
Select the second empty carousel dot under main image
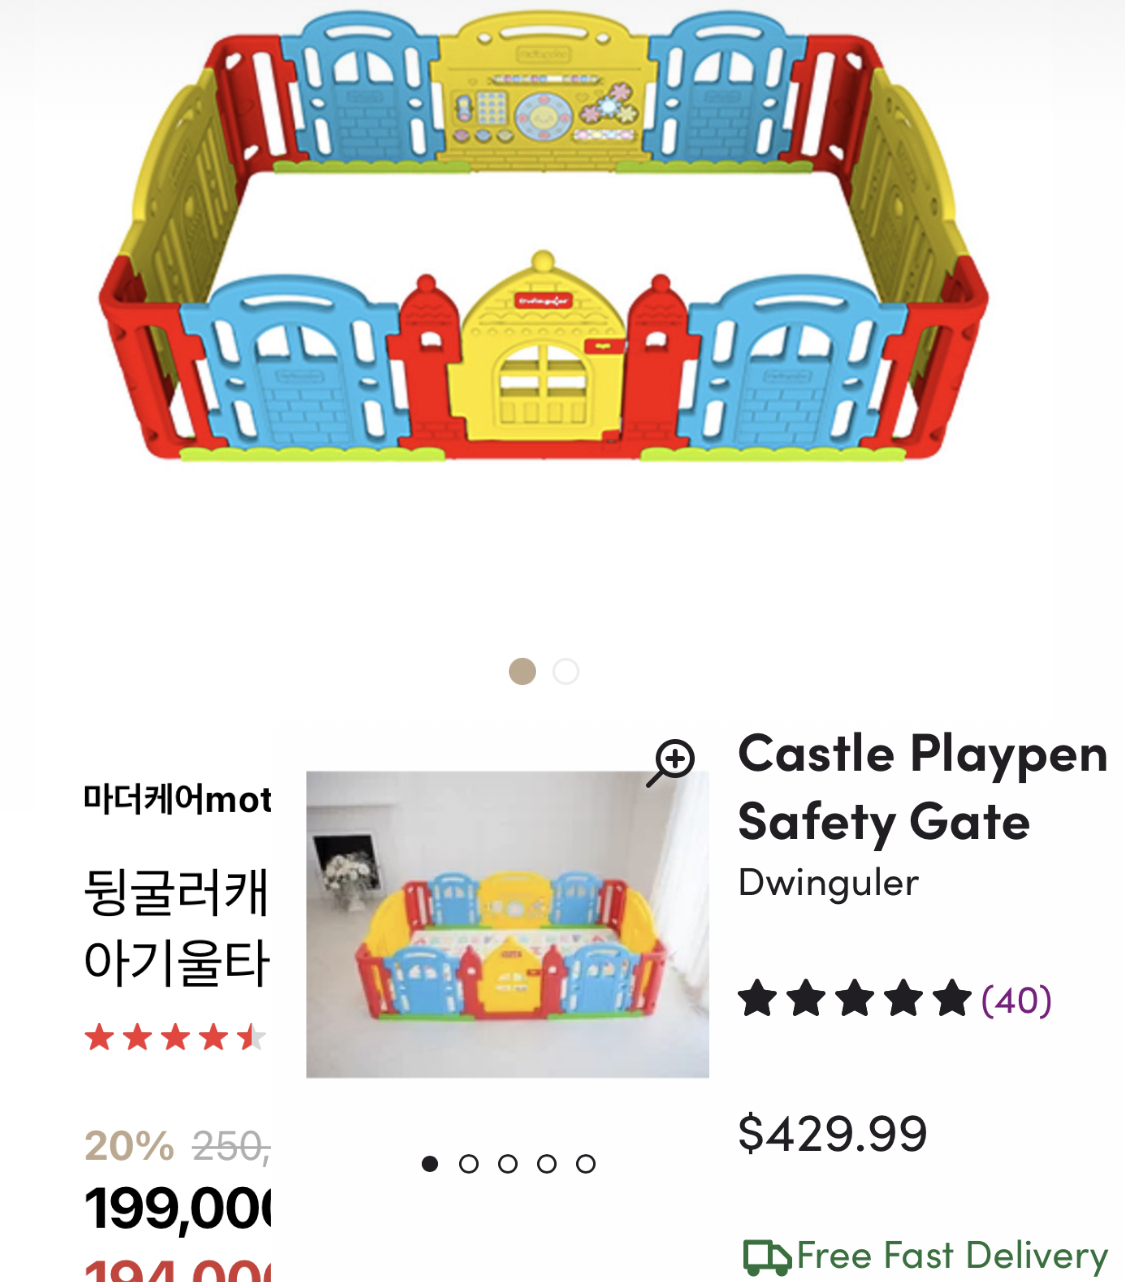(x=566, y=671)
